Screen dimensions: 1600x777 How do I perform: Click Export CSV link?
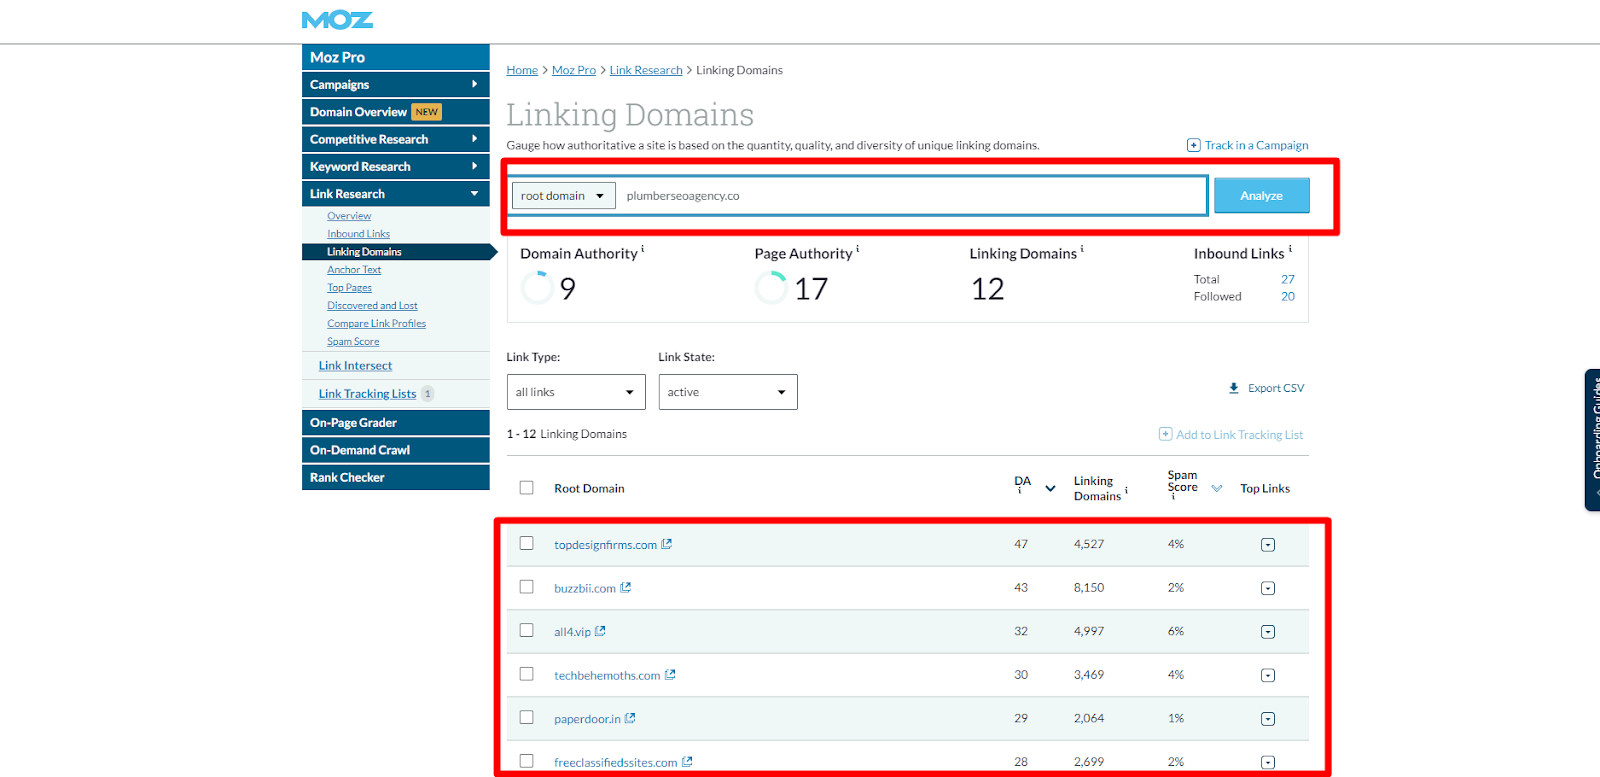coord(1276,388)
